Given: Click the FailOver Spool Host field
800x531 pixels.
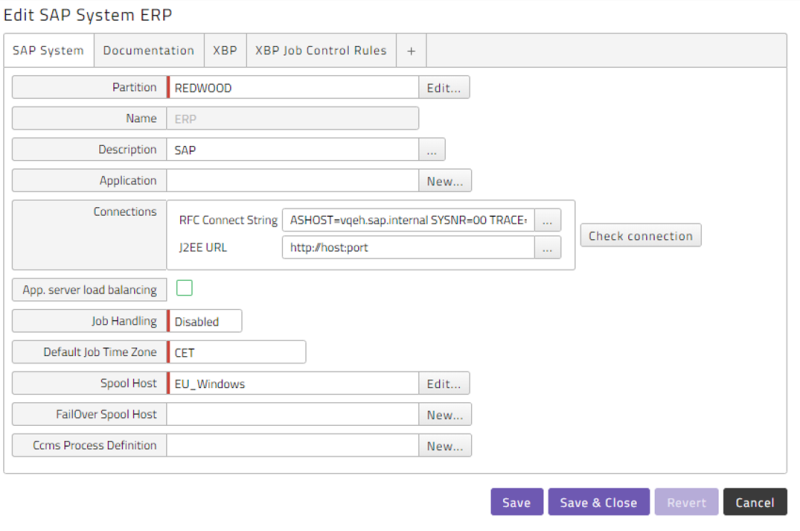Looking at the screenshot, I should point(293,414).
